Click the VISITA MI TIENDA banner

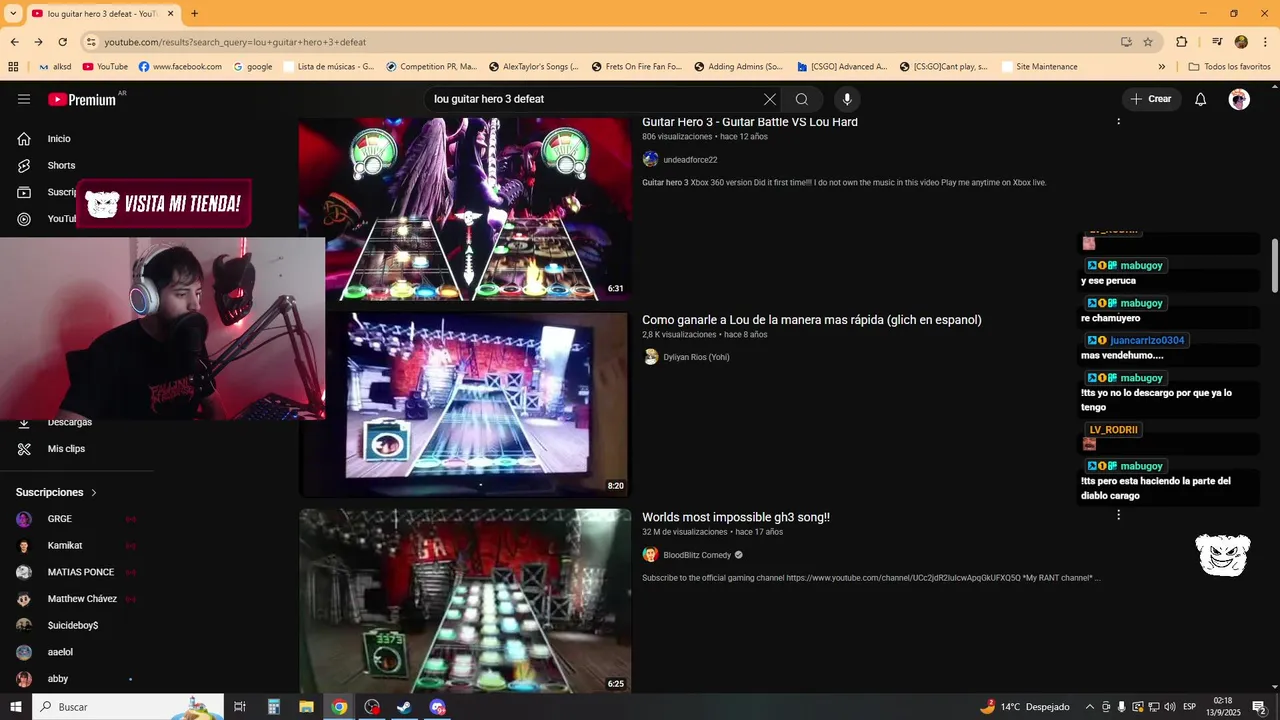164,205
